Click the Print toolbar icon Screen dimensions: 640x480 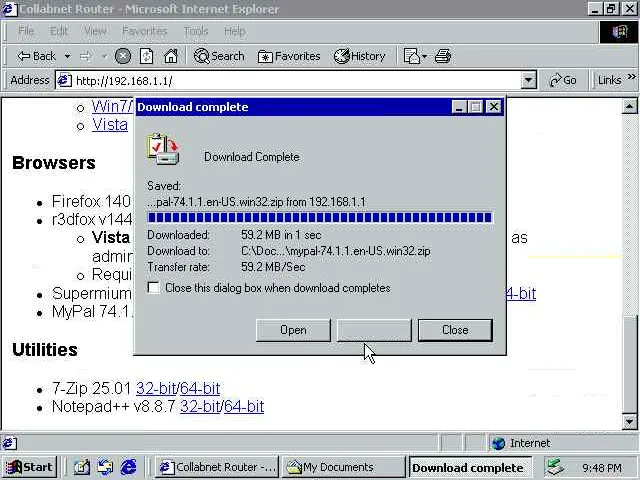pos(443,56)
